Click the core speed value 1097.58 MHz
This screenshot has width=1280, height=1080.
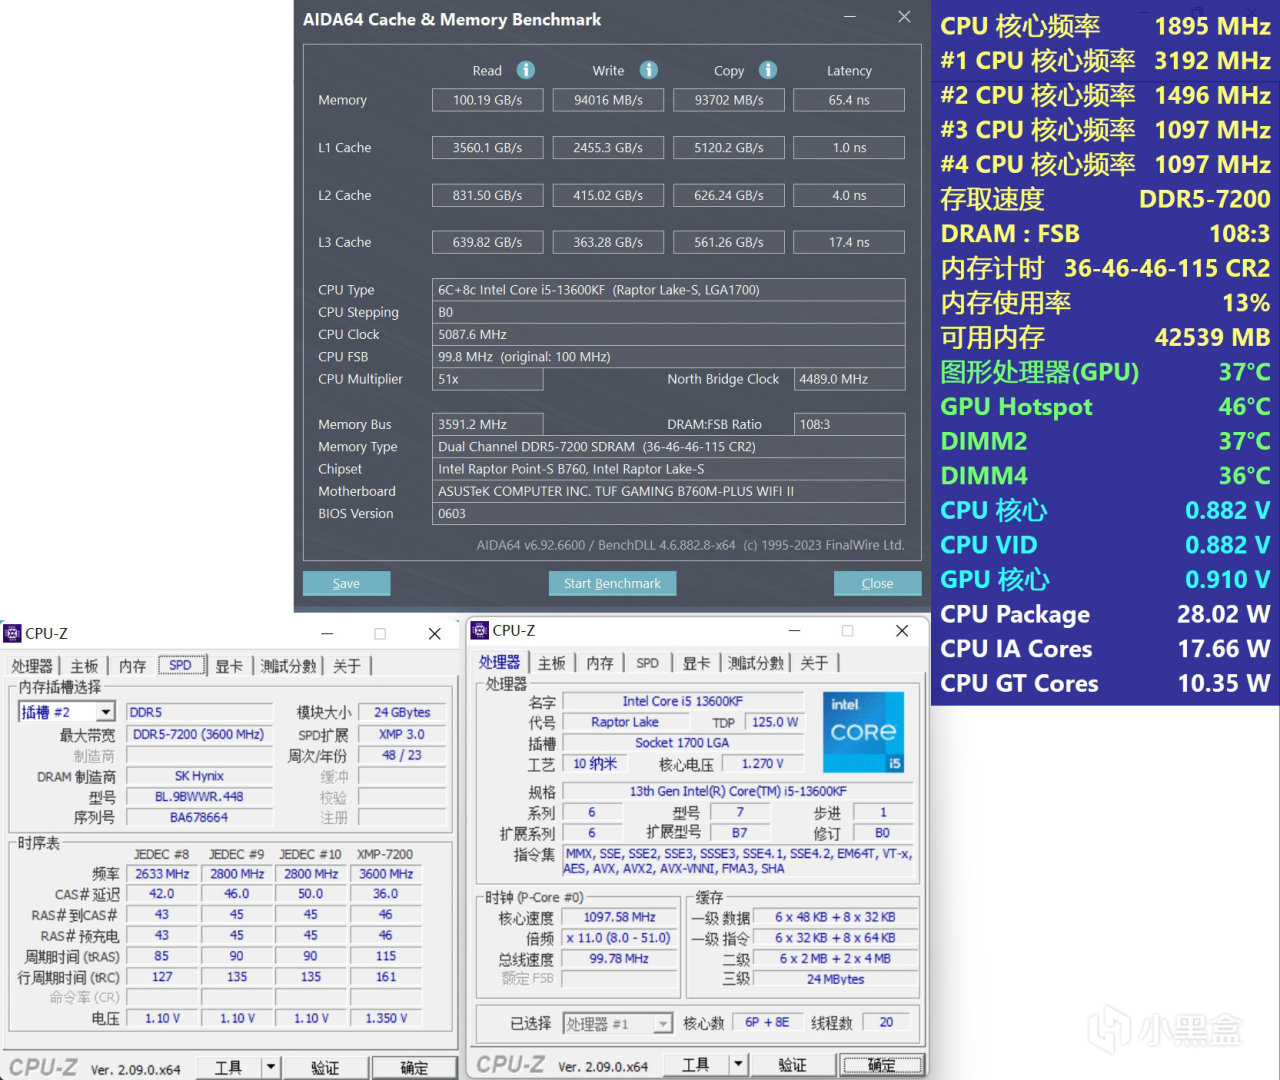tap(619, 917)
